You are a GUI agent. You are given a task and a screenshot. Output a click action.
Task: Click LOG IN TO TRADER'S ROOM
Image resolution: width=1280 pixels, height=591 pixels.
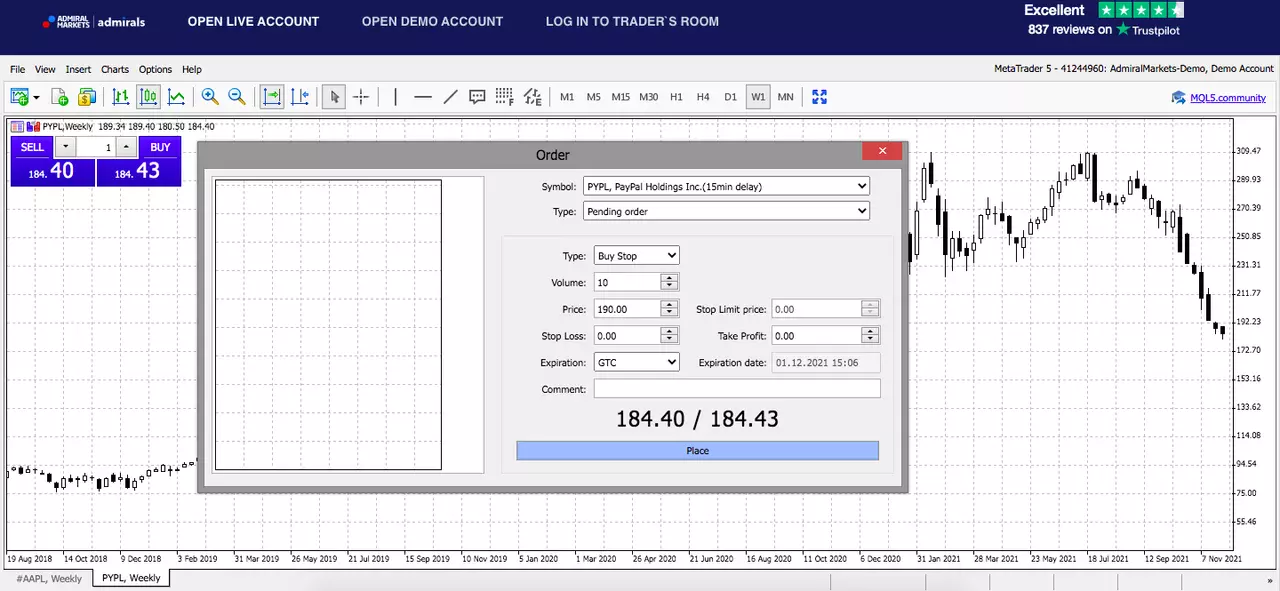coord(632,21)
